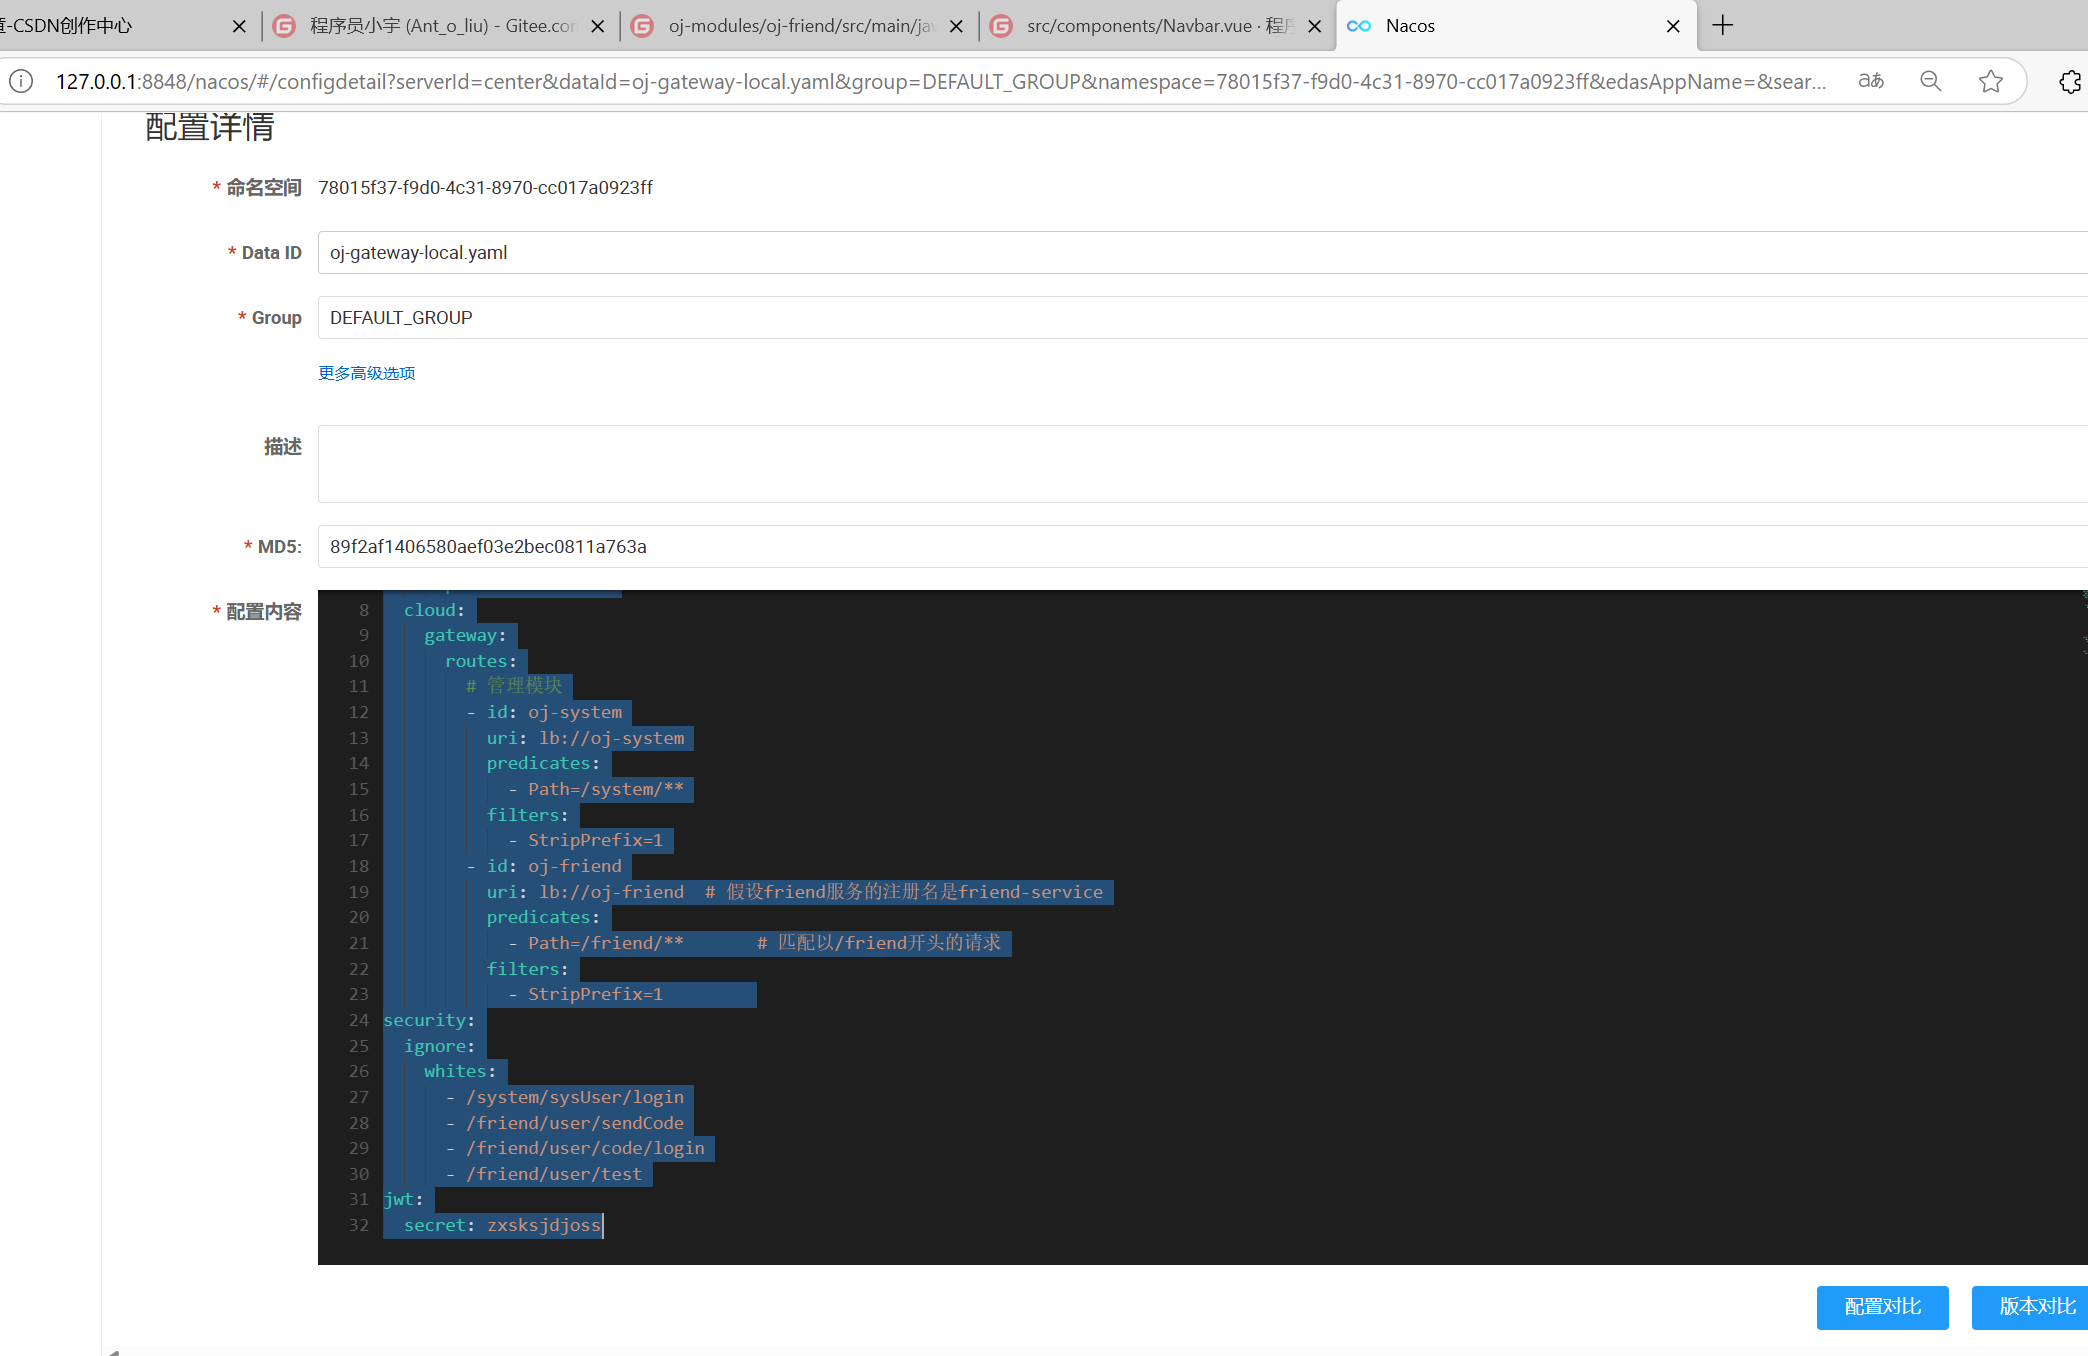Switch to the 程序员小宇 Gitee tab
The image size is (2088, 1356).
(x=440, y=26)
